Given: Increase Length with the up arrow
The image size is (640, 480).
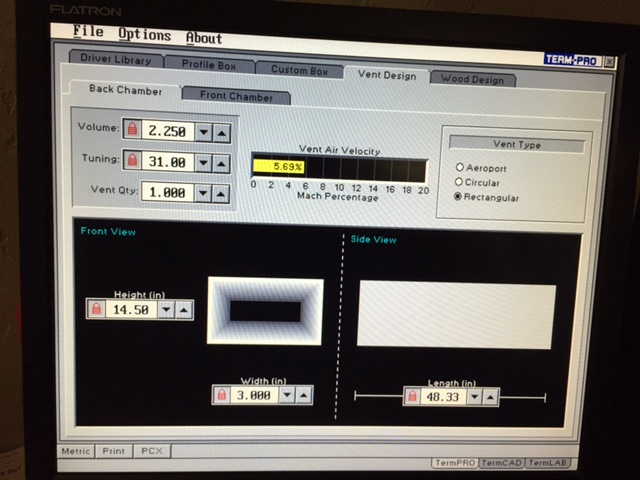Looking at the screenshot, I should pyautogui.click(x=491, y=397).
